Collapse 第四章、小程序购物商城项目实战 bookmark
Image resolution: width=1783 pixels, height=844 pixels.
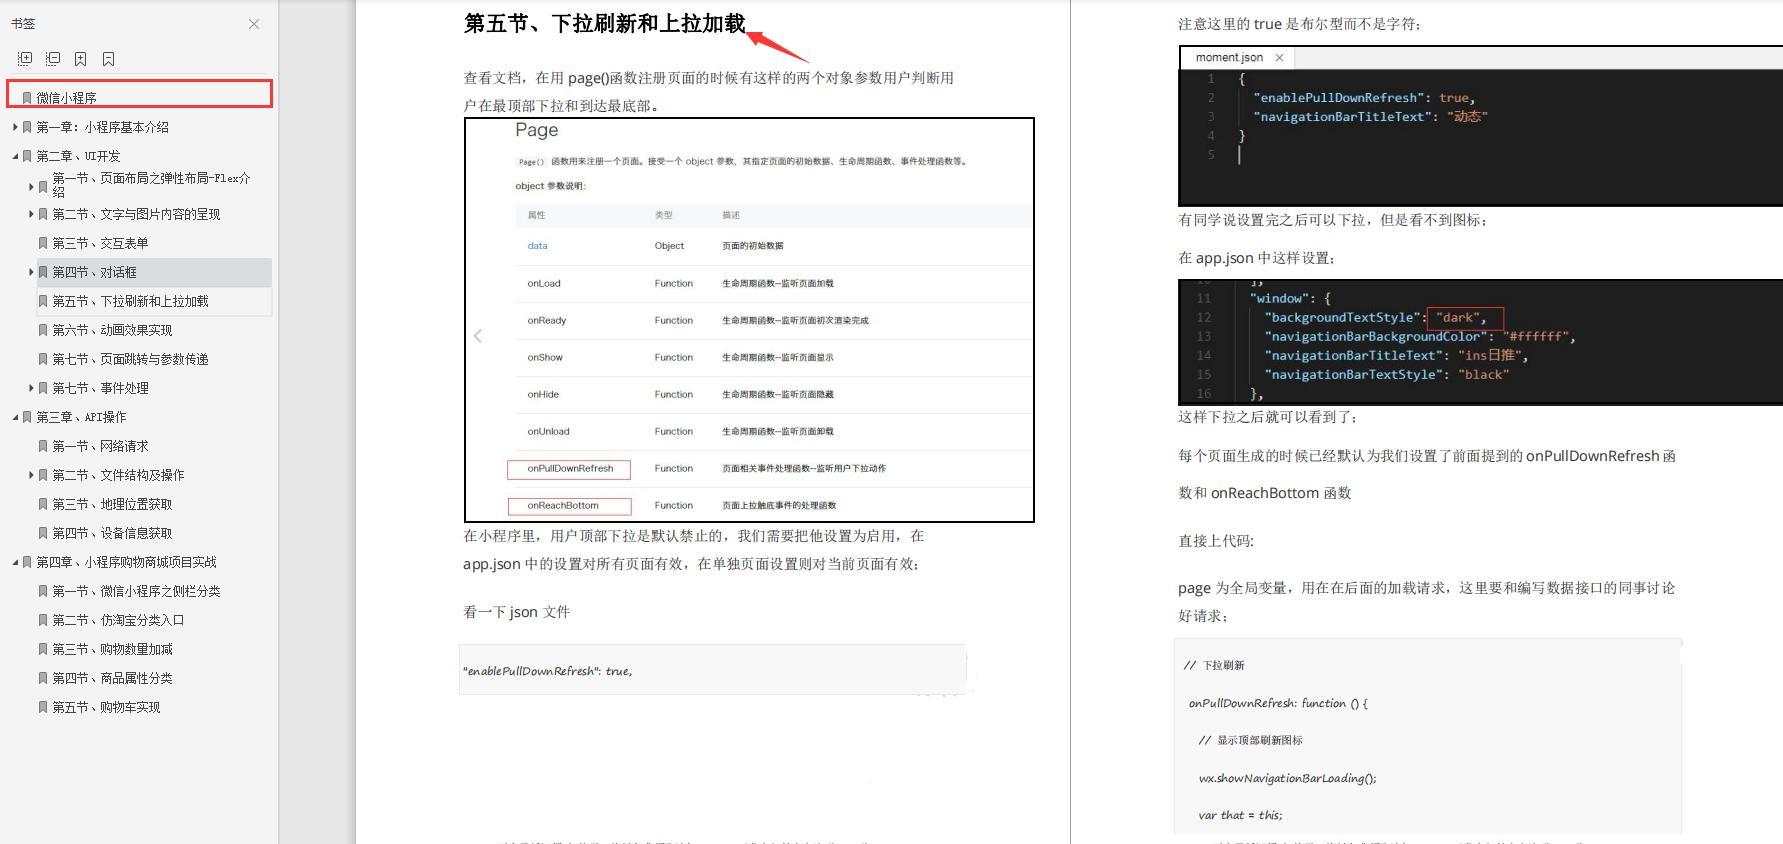click(x=15, y=562)
